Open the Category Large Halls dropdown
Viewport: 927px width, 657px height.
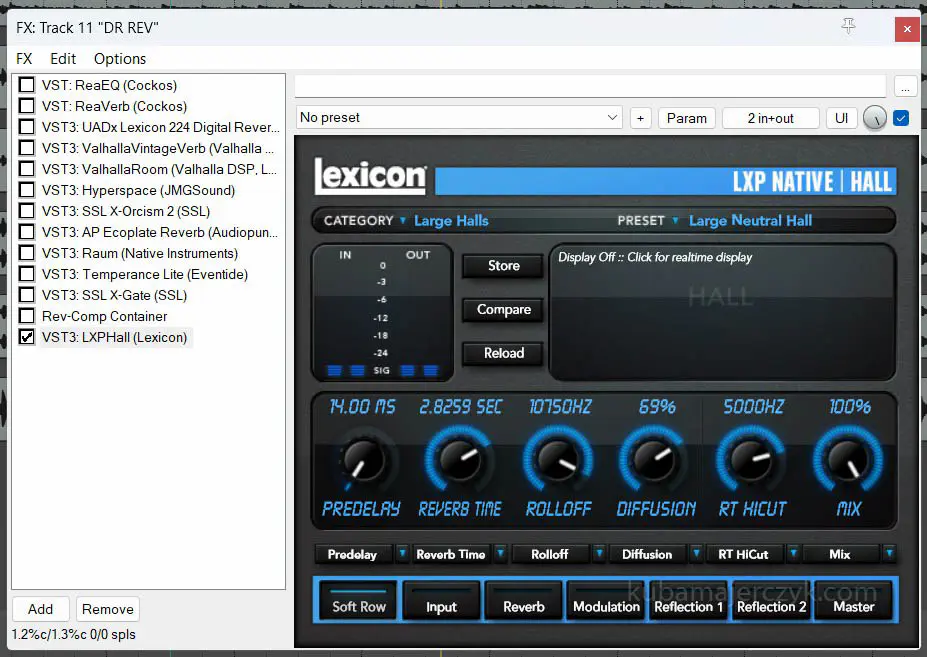(x=450, y=220)
